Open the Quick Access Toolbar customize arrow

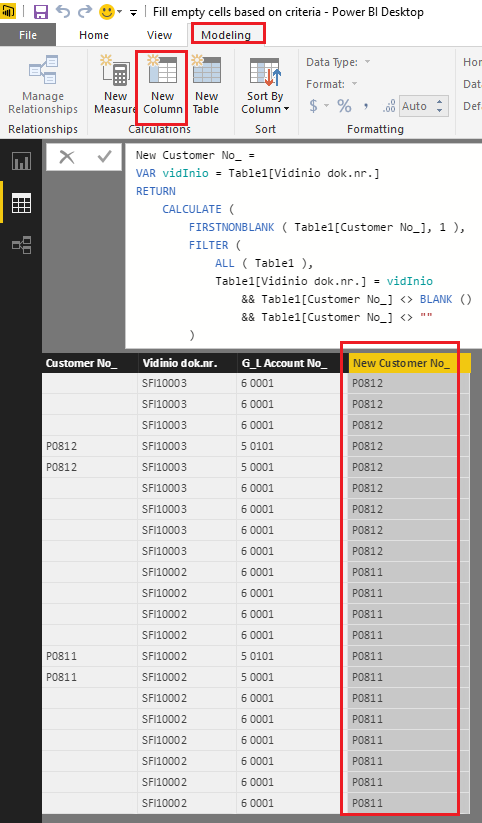point(134,12)
